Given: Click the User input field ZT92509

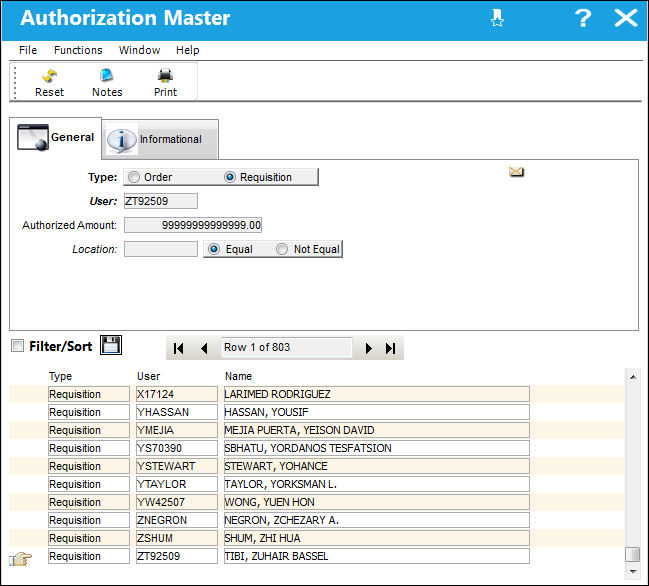Looking at the screenshot, I should [x=161, y=201].
